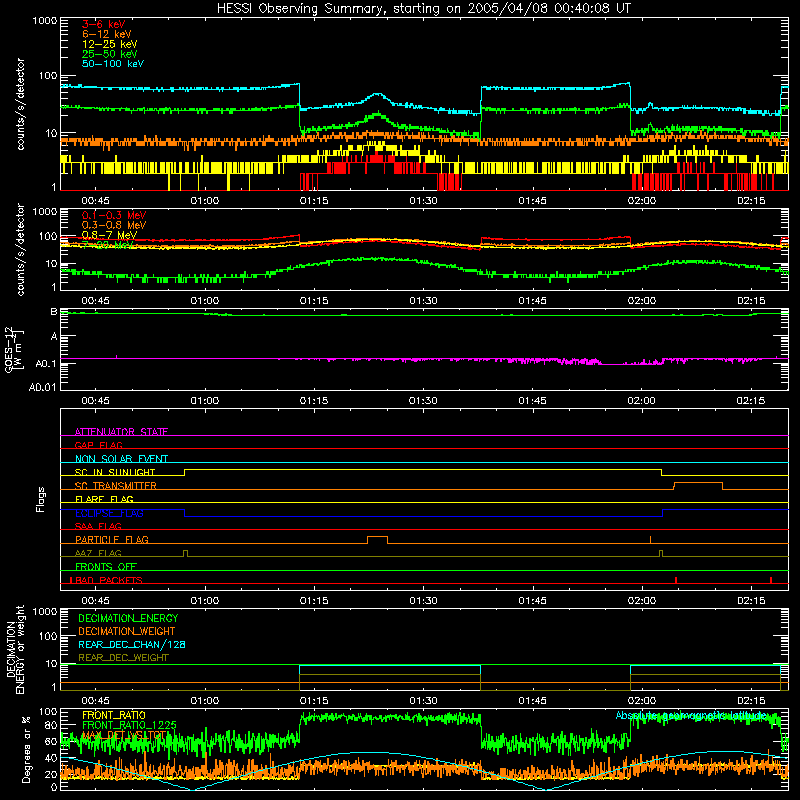Select the 6-12 keV legend label

coord(107,34)
